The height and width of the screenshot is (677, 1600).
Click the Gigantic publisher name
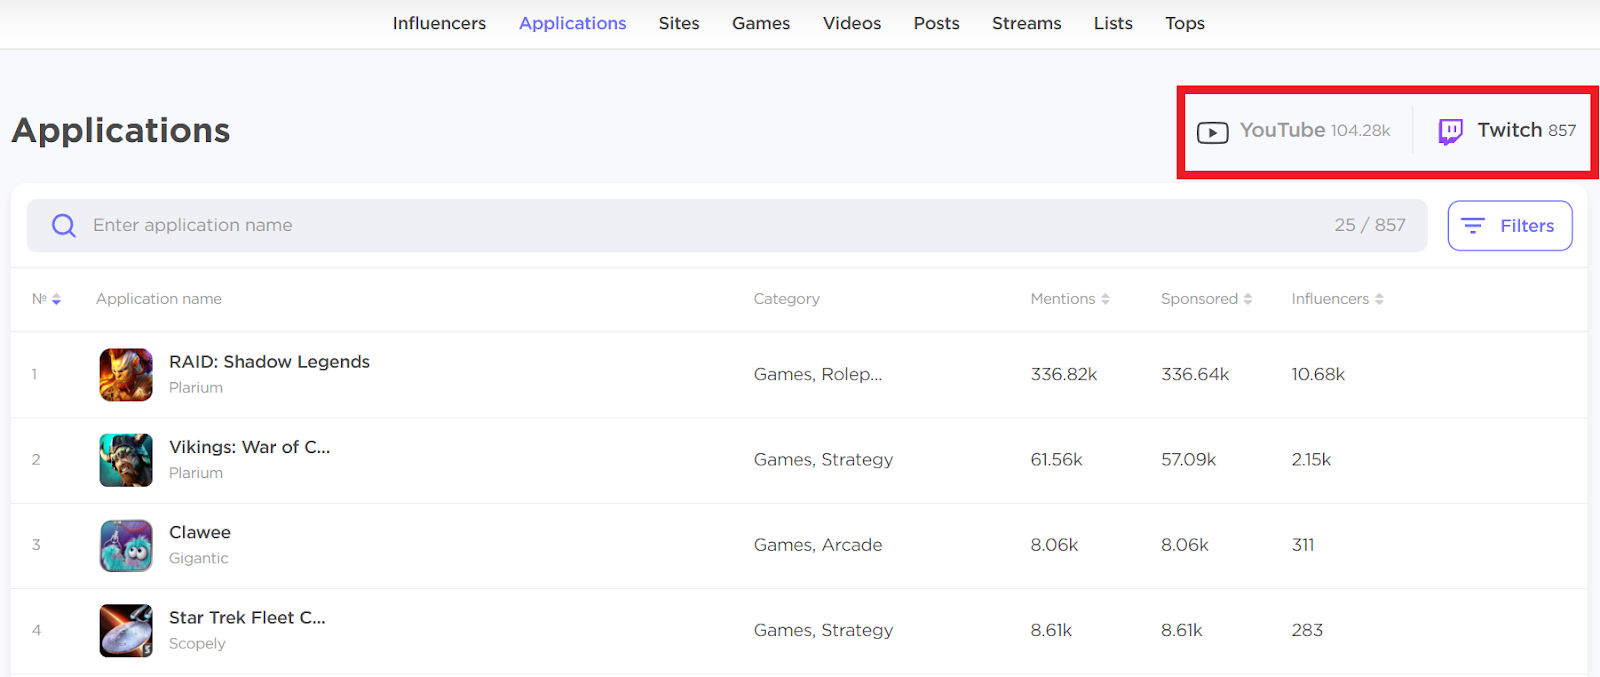coord(199,558)
